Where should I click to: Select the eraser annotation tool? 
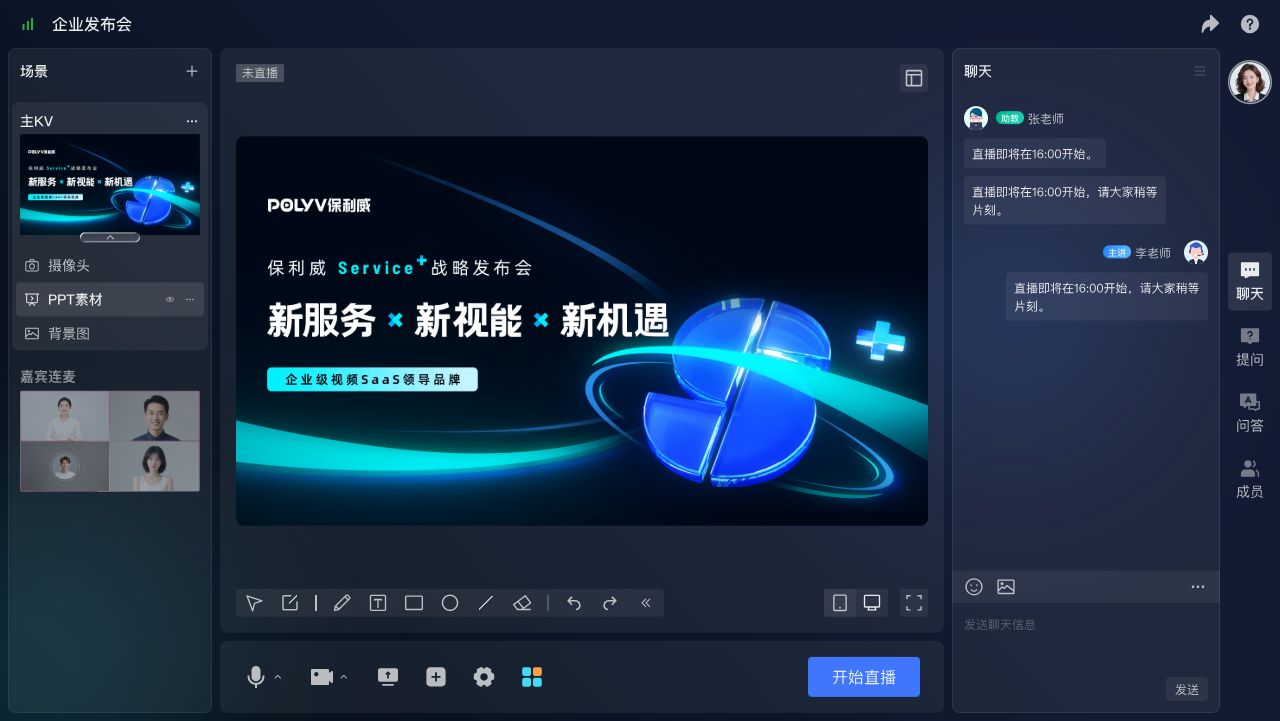(522, 603)
